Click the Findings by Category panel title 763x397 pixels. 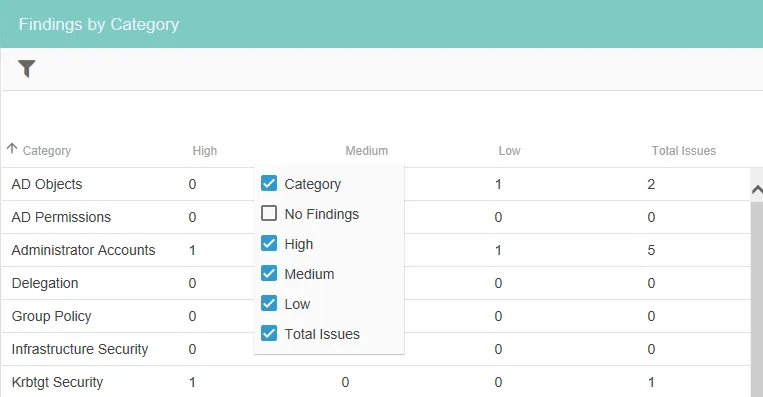tap(99, 24)
